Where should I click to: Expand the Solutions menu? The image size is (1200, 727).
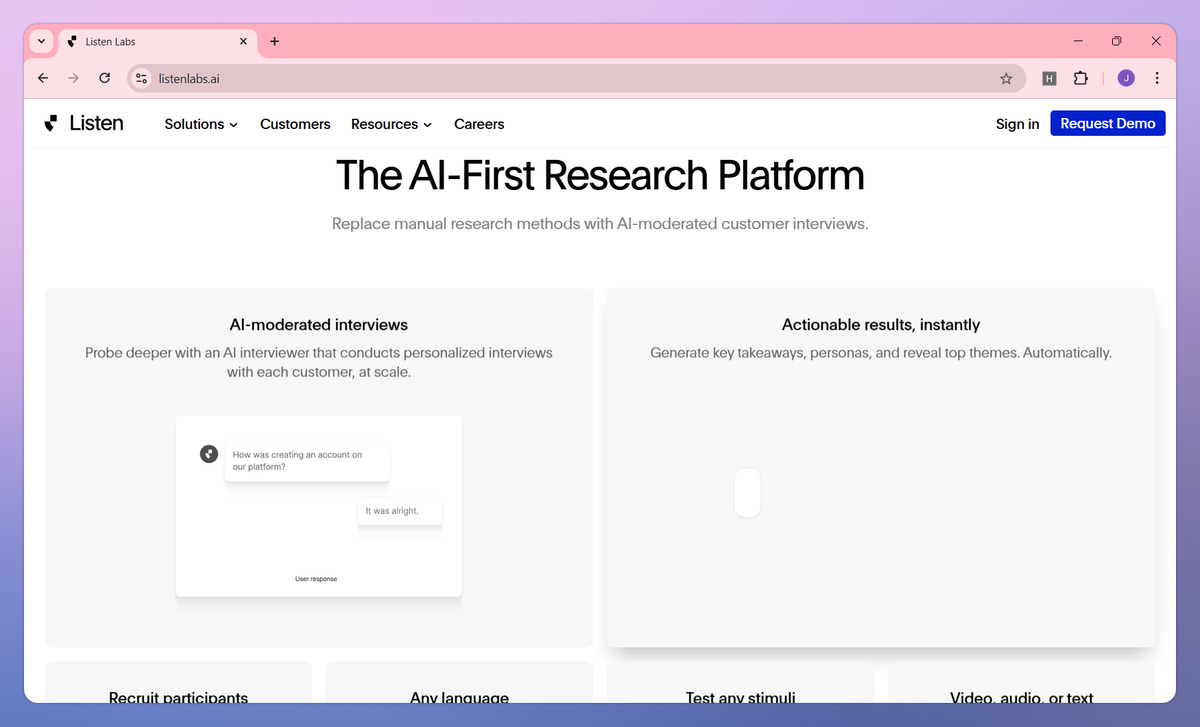[x=201, y=124]
